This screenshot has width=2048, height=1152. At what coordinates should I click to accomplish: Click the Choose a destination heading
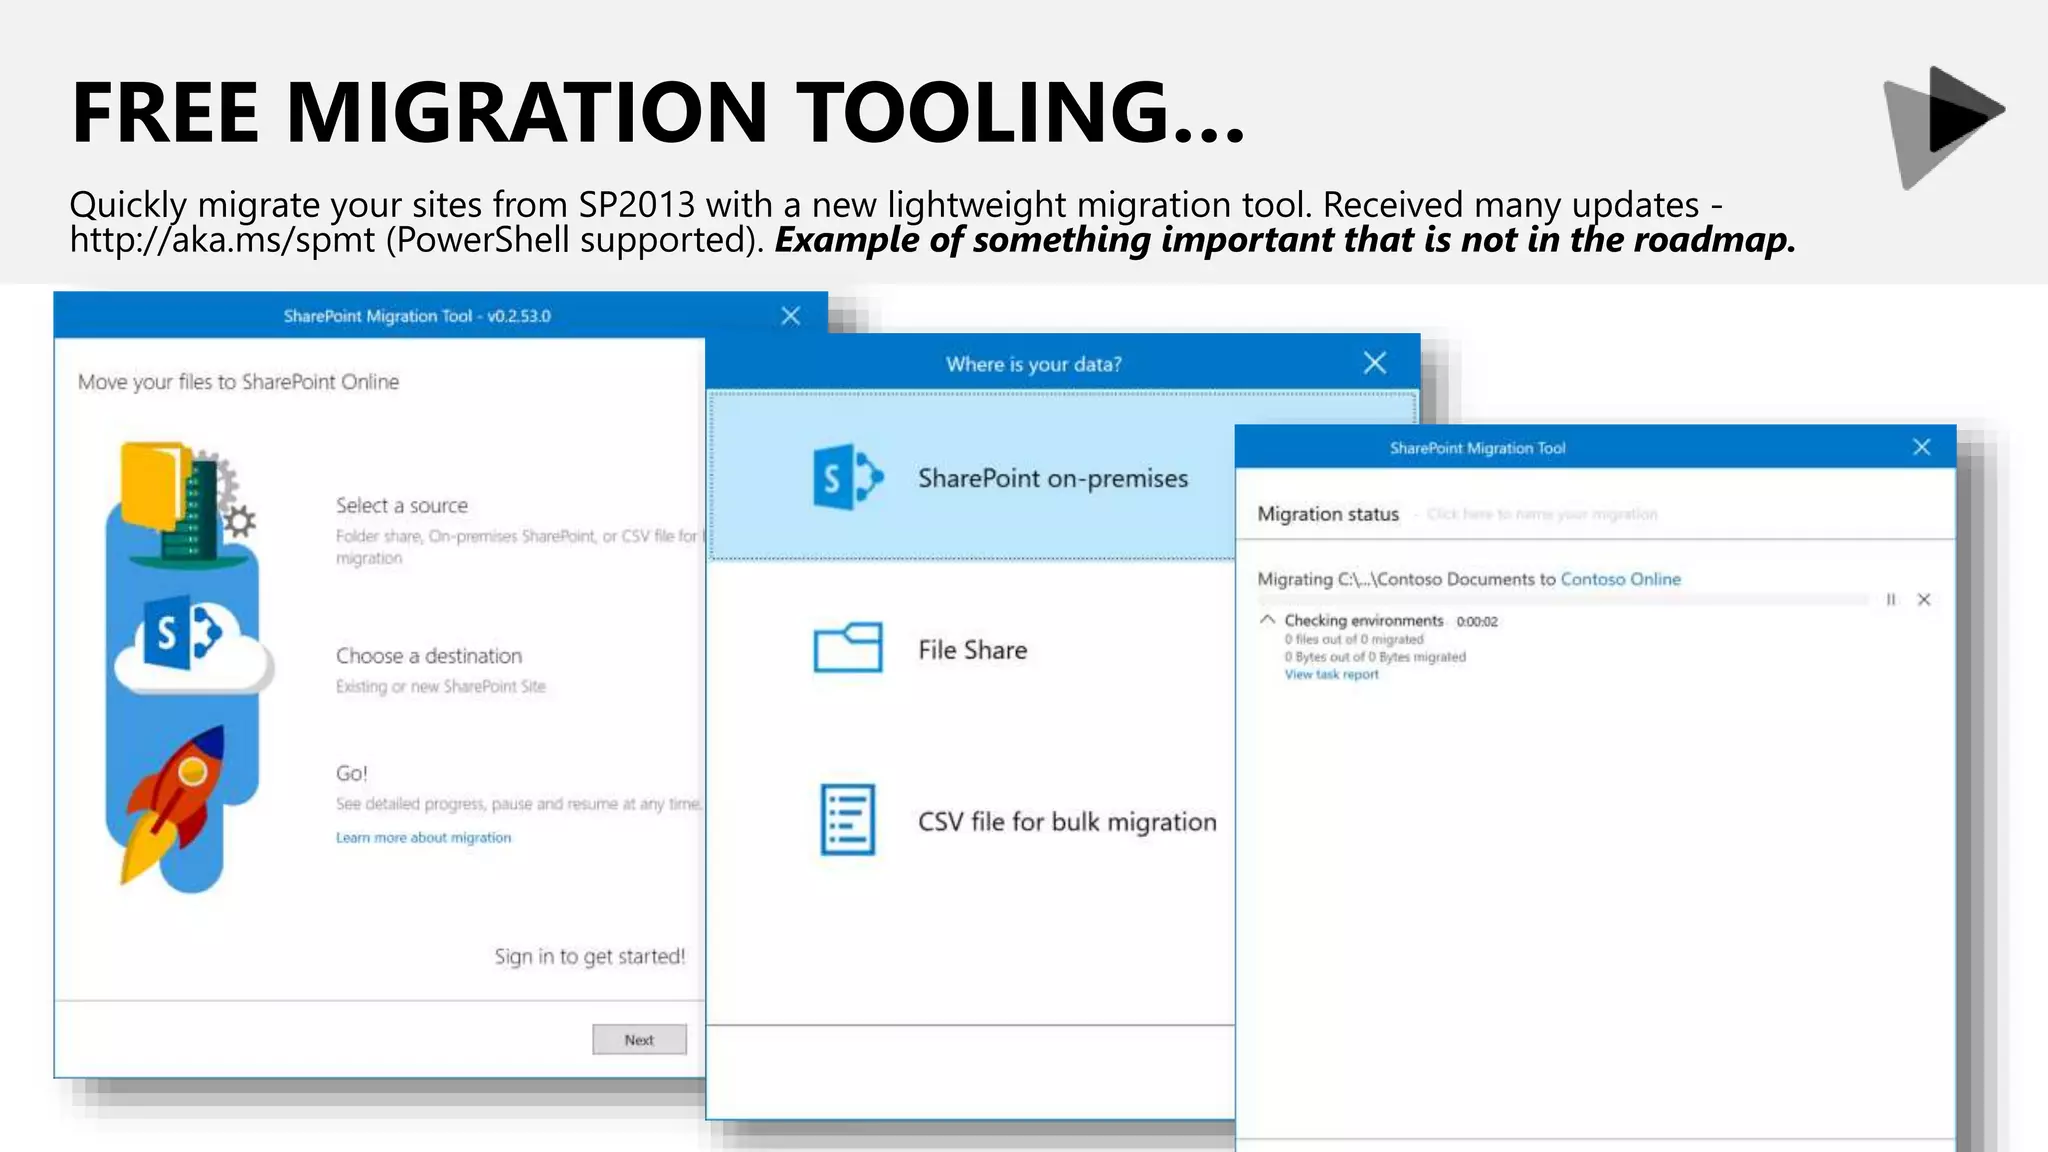(x=429, y=656)
